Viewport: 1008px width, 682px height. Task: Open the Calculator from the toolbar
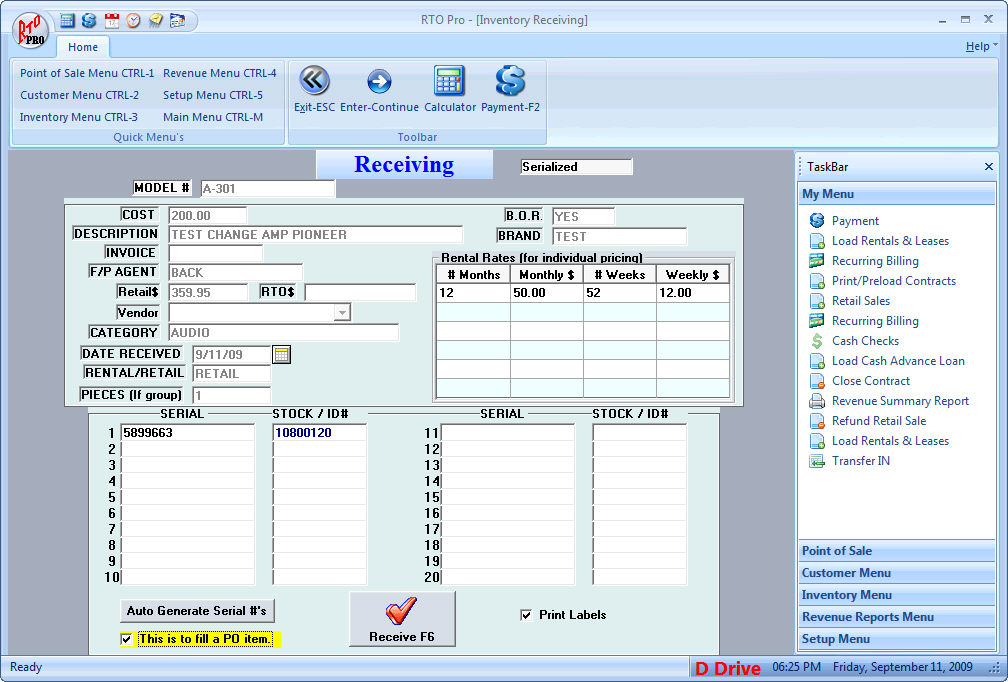tap(449, 81)
